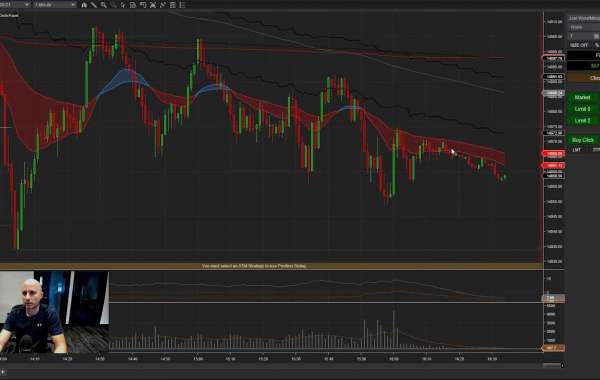Click the orange Close position button
Image resolution: width=600 pixels, height=380 pixels.
pyautogui.click(x=584, y=78)
